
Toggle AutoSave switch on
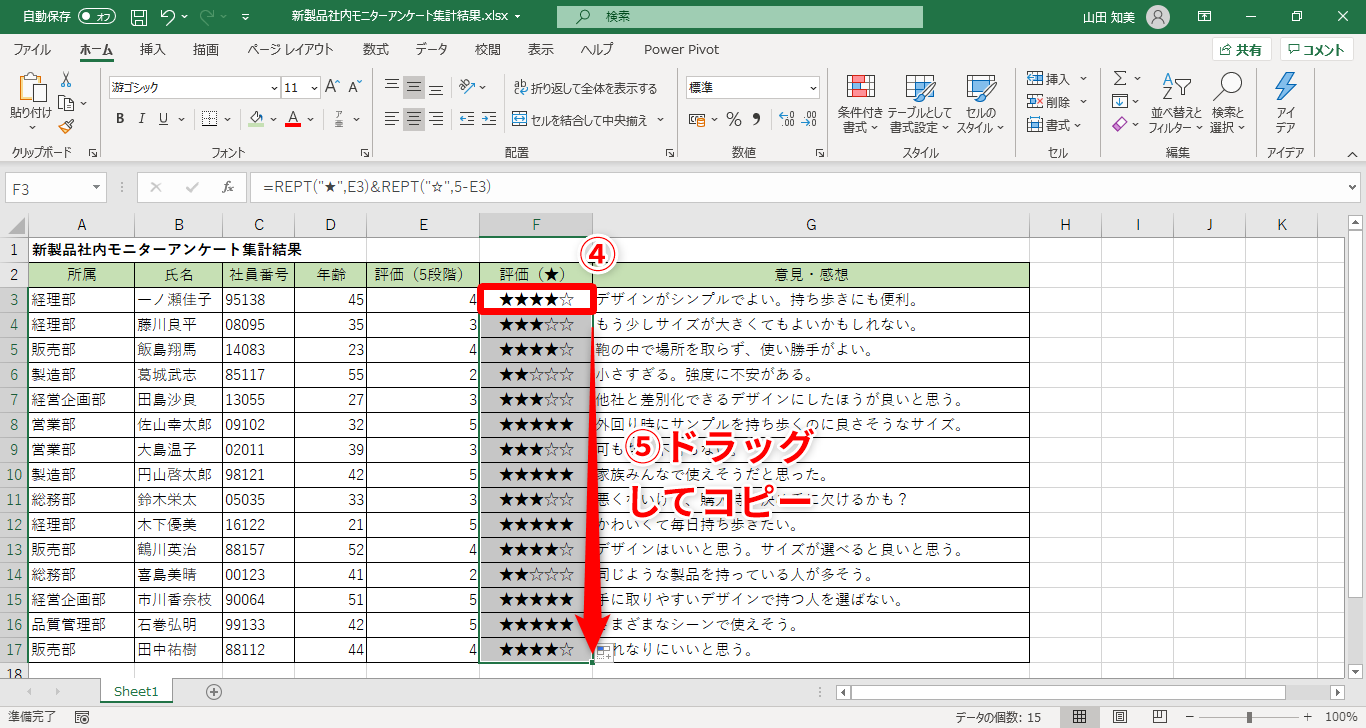[x=96, y=17]
